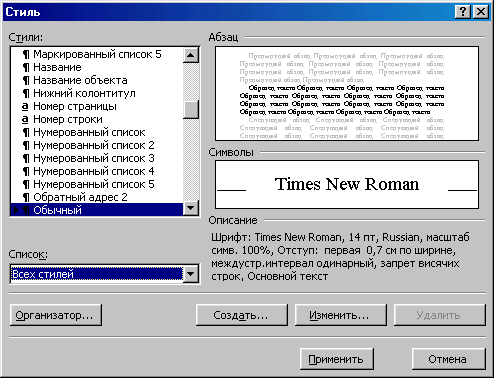Click the Отмена button
494x378 pixels.
pos(448,359)
